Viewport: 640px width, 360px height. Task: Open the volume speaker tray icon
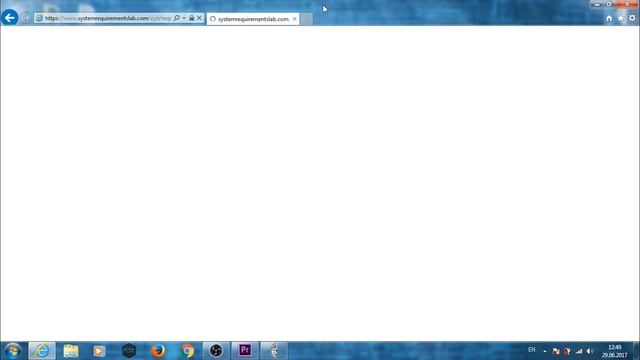click(590, 351)
